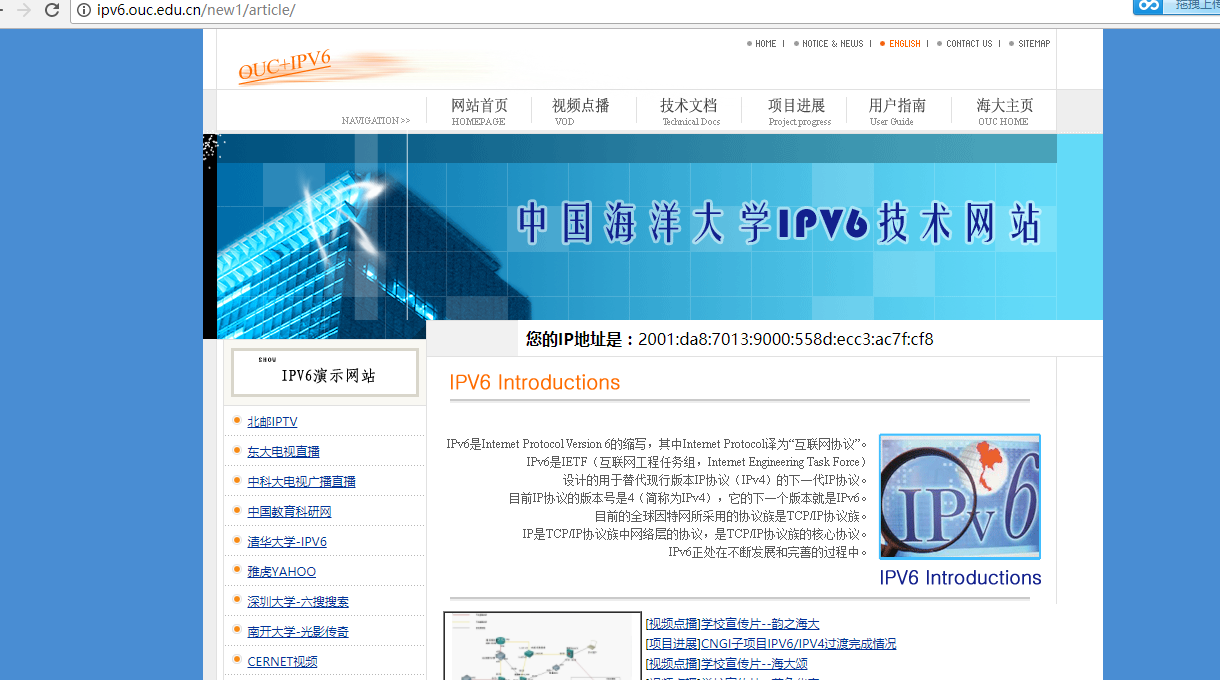The width and height of the screenshot is (1220, 680).
Task: Click the browser forward arrow button
Action: (x=24, y=10)
